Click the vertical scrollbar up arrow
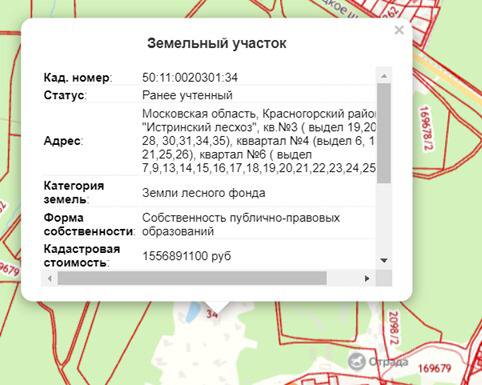482x385 pixels. [x=384, y=76]
